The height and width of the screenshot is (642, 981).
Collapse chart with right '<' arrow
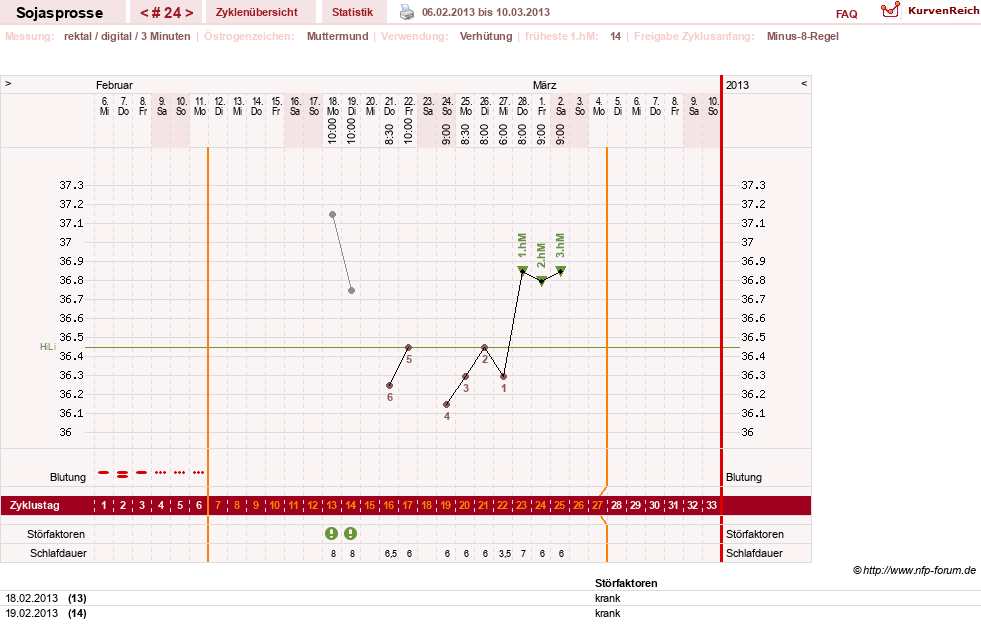(804, 83)
